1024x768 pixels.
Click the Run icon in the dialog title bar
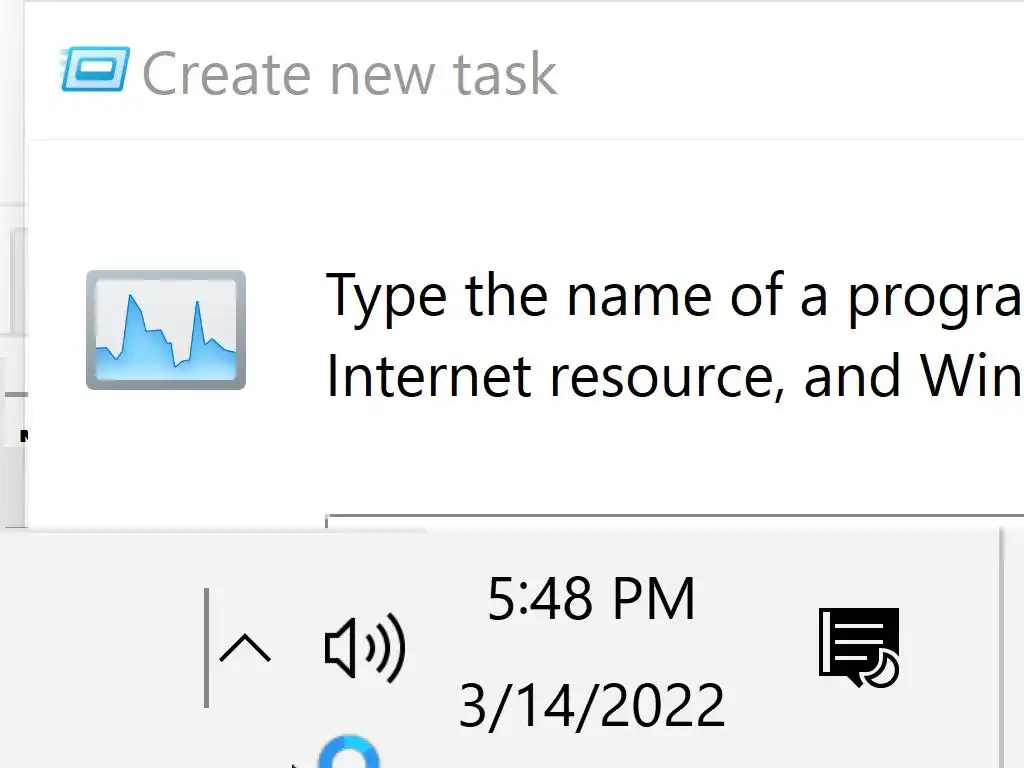(x=95, y=70)
